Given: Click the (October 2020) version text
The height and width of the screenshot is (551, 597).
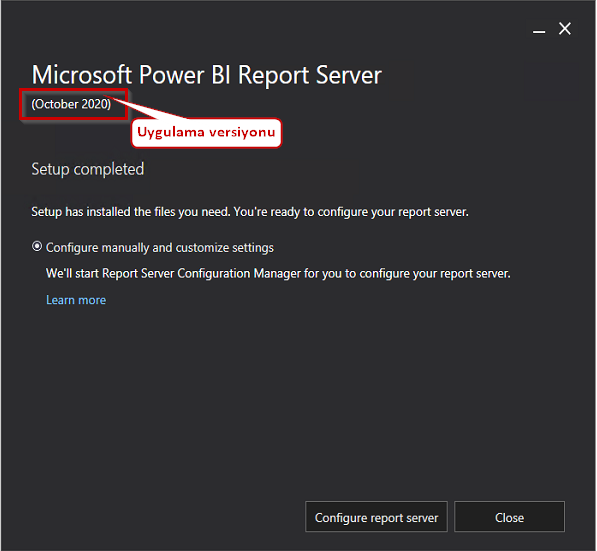Looking at the screenshot, I should click(x=71, y=104).
